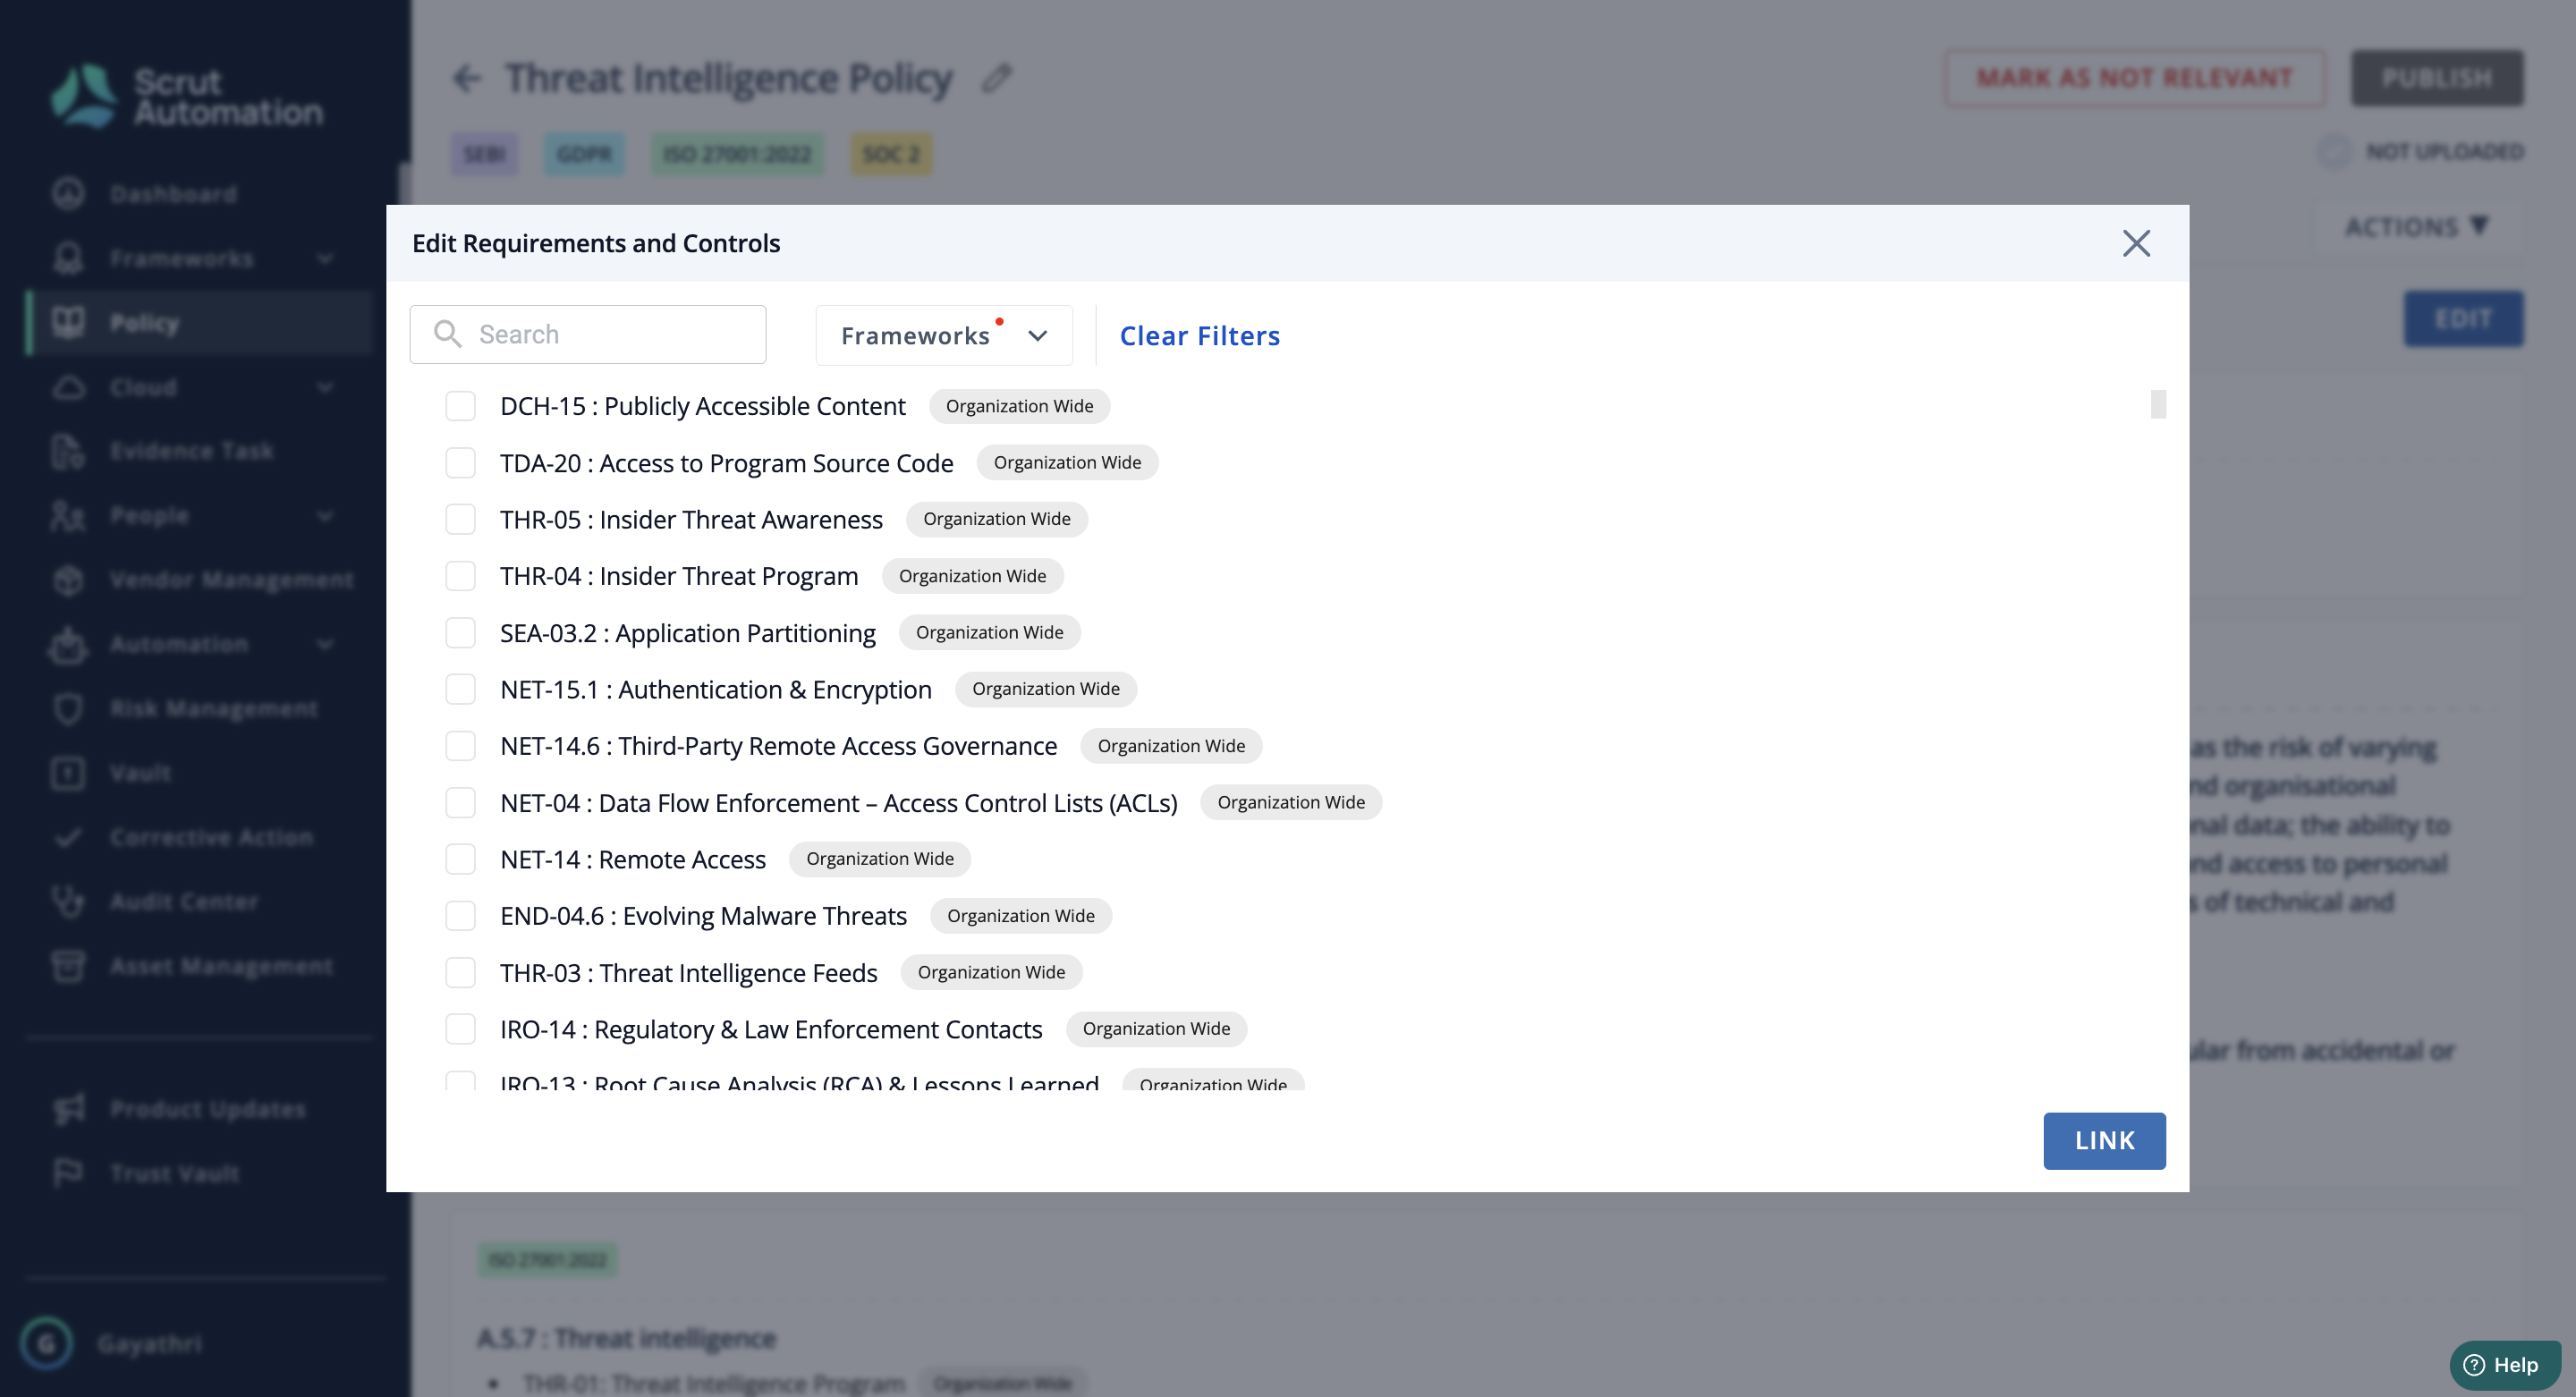Check NET-14 Remote Access
Image resolution: width=2576 pixels, height=1397 pixels.
click(460, 859)
